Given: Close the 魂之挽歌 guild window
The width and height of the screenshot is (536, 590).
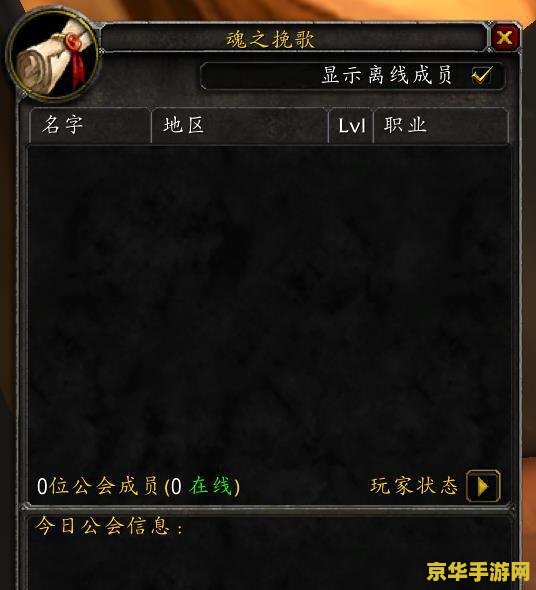Looking at the screenshot, I should pyautogui.click(x=504, y=38).
